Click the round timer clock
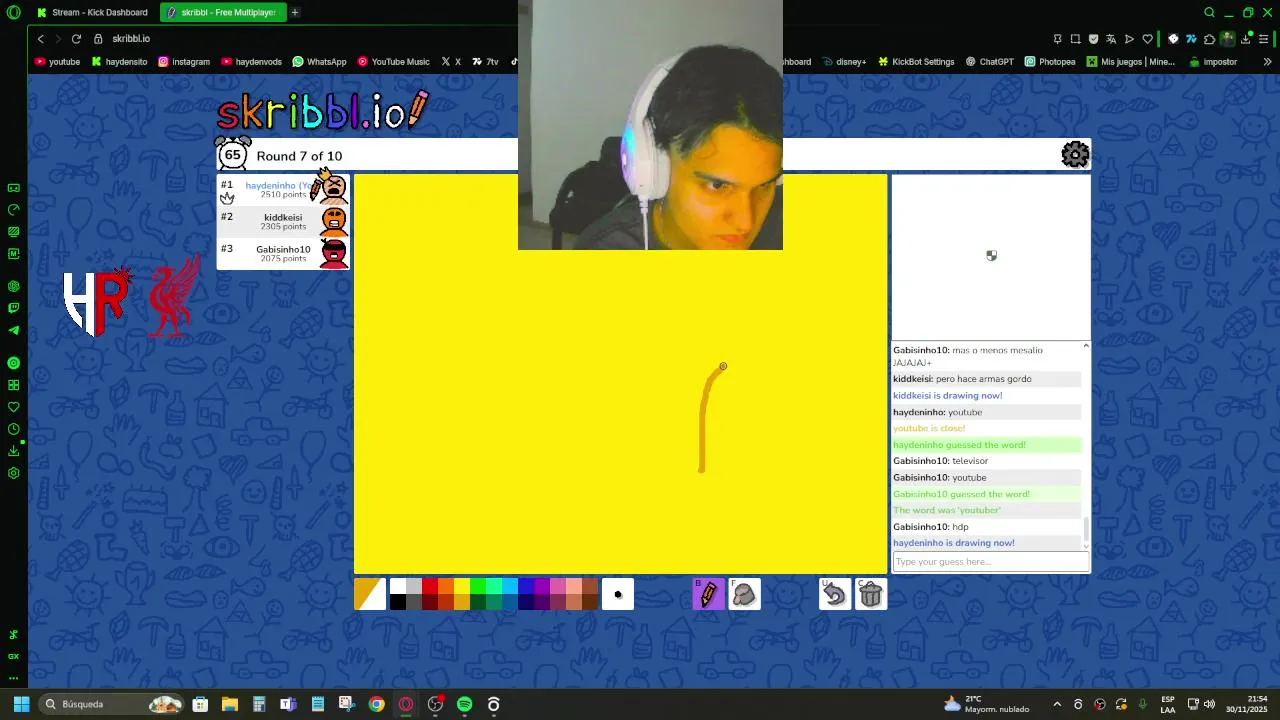This screenshot has width=1280, height=720. (x=233, y=154)
